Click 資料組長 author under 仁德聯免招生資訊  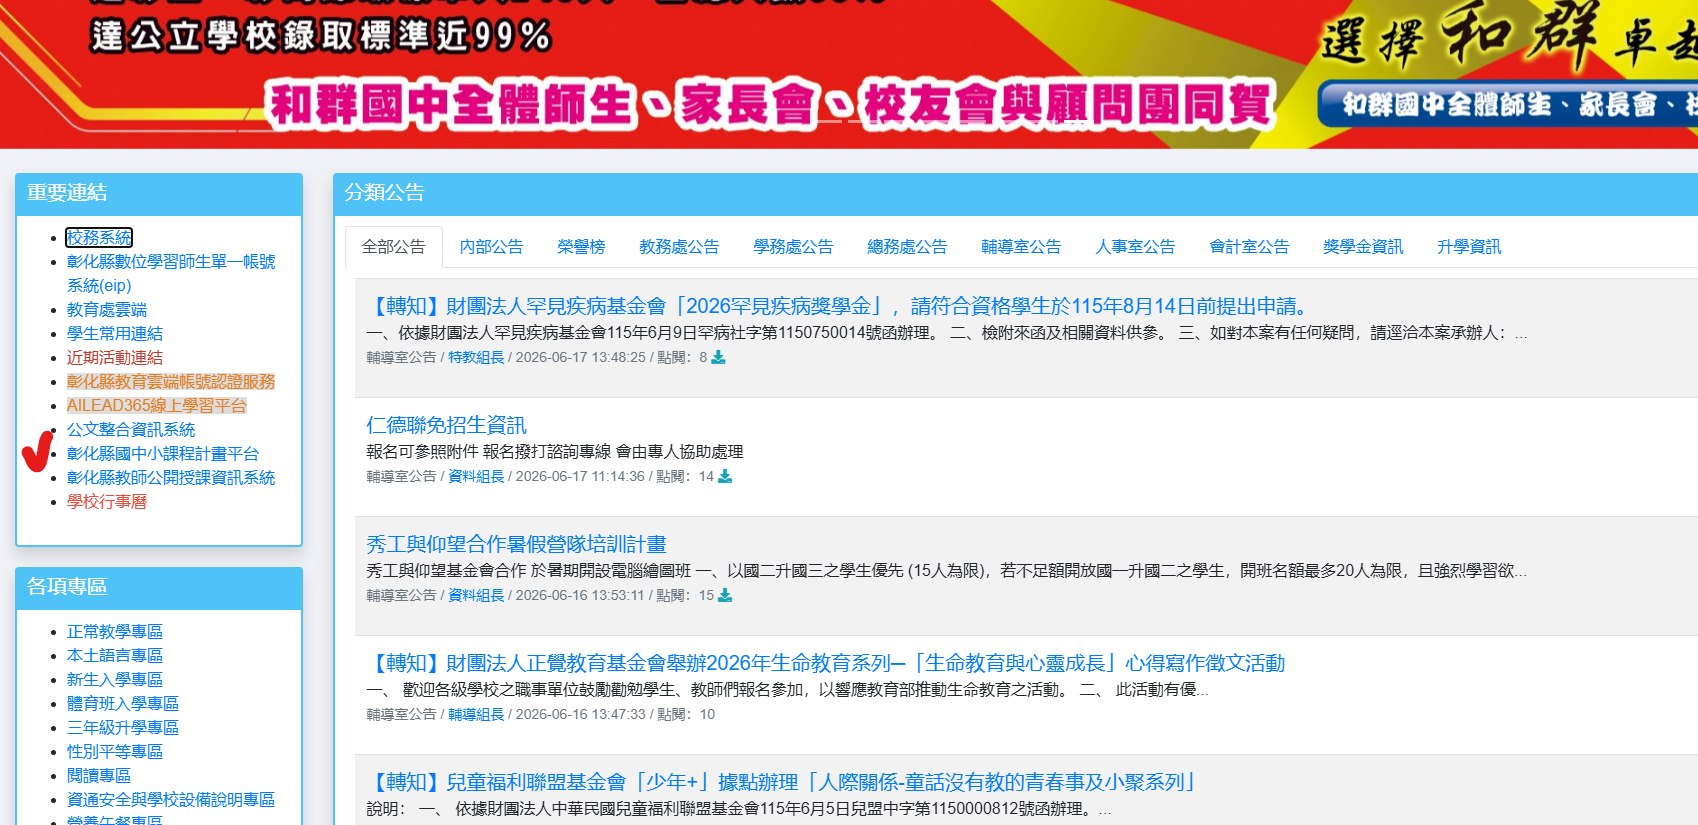pyautogui.click(x=476, y=476)
